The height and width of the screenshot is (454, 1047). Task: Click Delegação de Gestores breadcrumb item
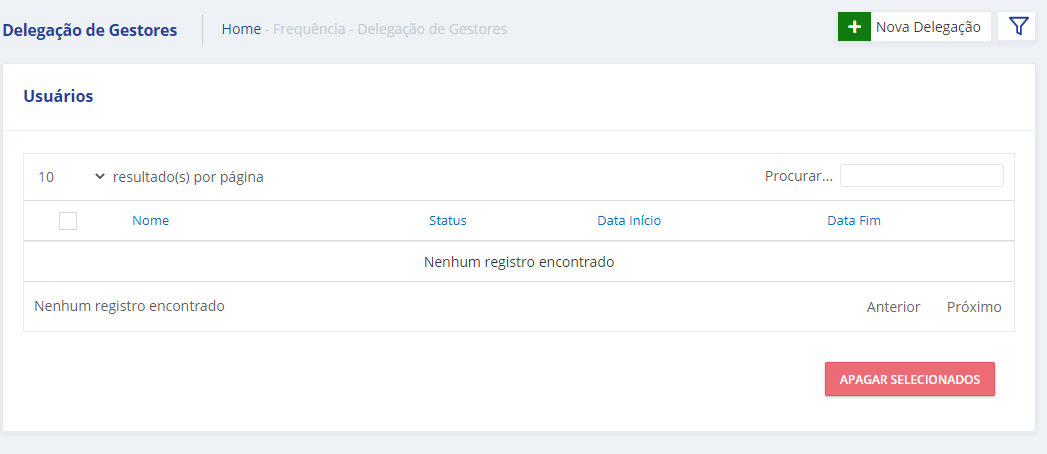point(432,29)
